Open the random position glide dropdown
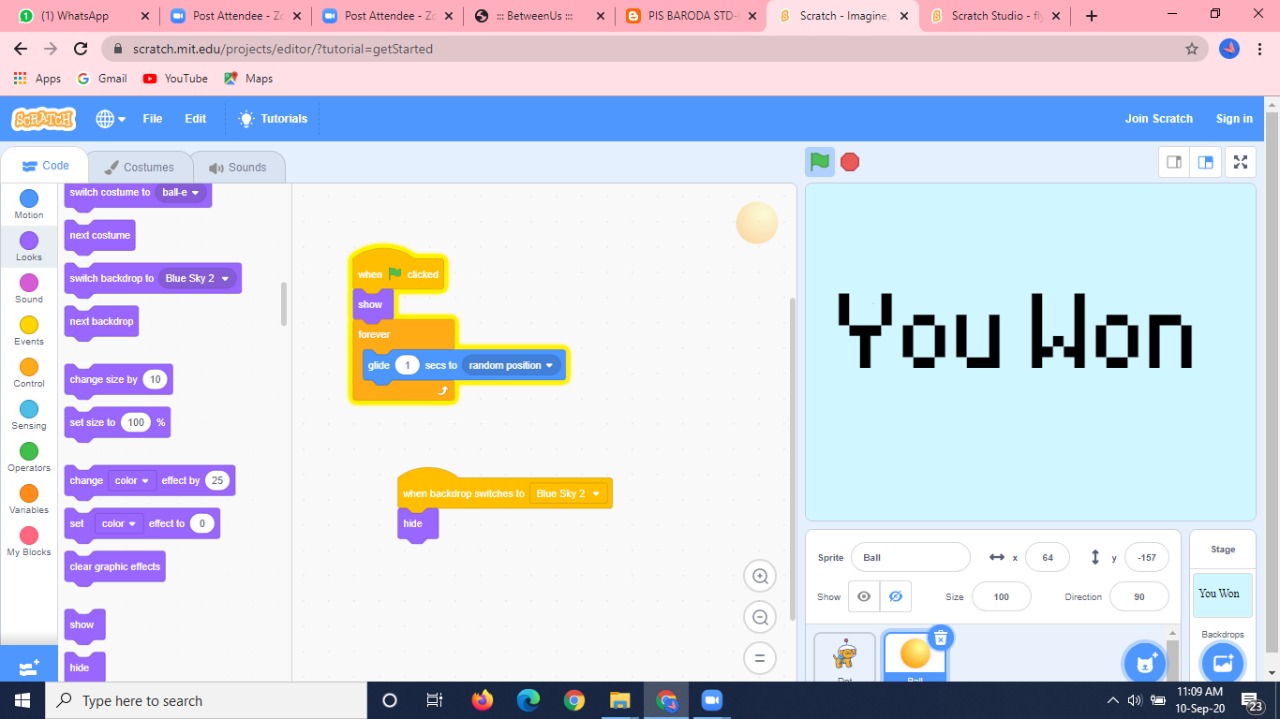 tap(512, 365)
